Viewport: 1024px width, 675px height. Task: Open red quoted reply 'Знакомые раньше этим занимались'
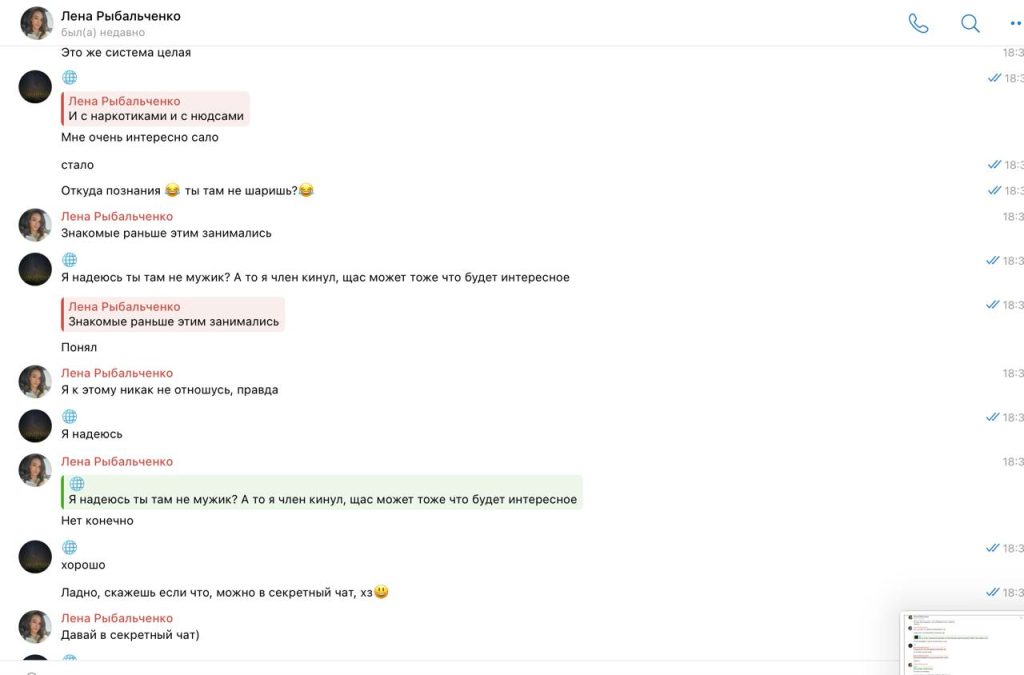pos(172,314)
